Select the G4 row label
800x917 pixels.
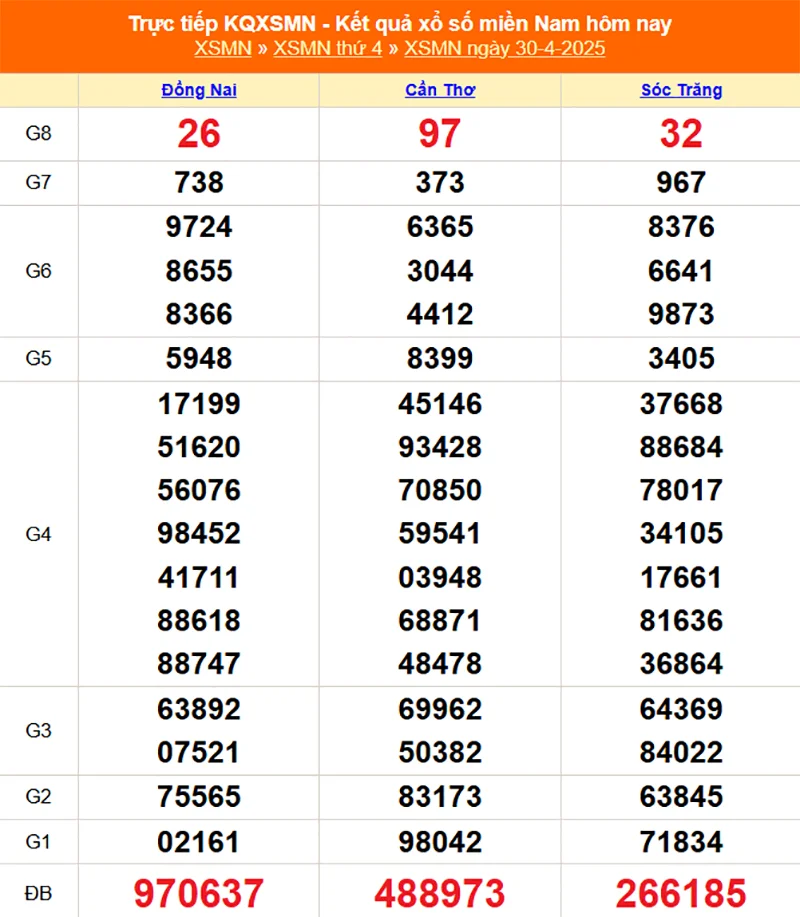(38, 534)
